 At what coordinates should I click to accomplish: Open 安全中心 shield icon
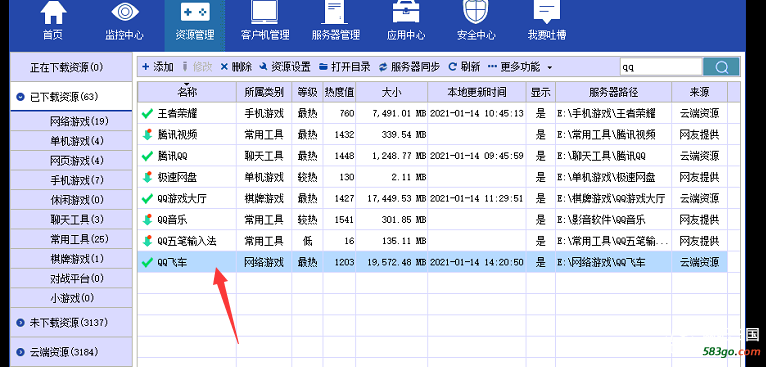(x=475, y=13)
